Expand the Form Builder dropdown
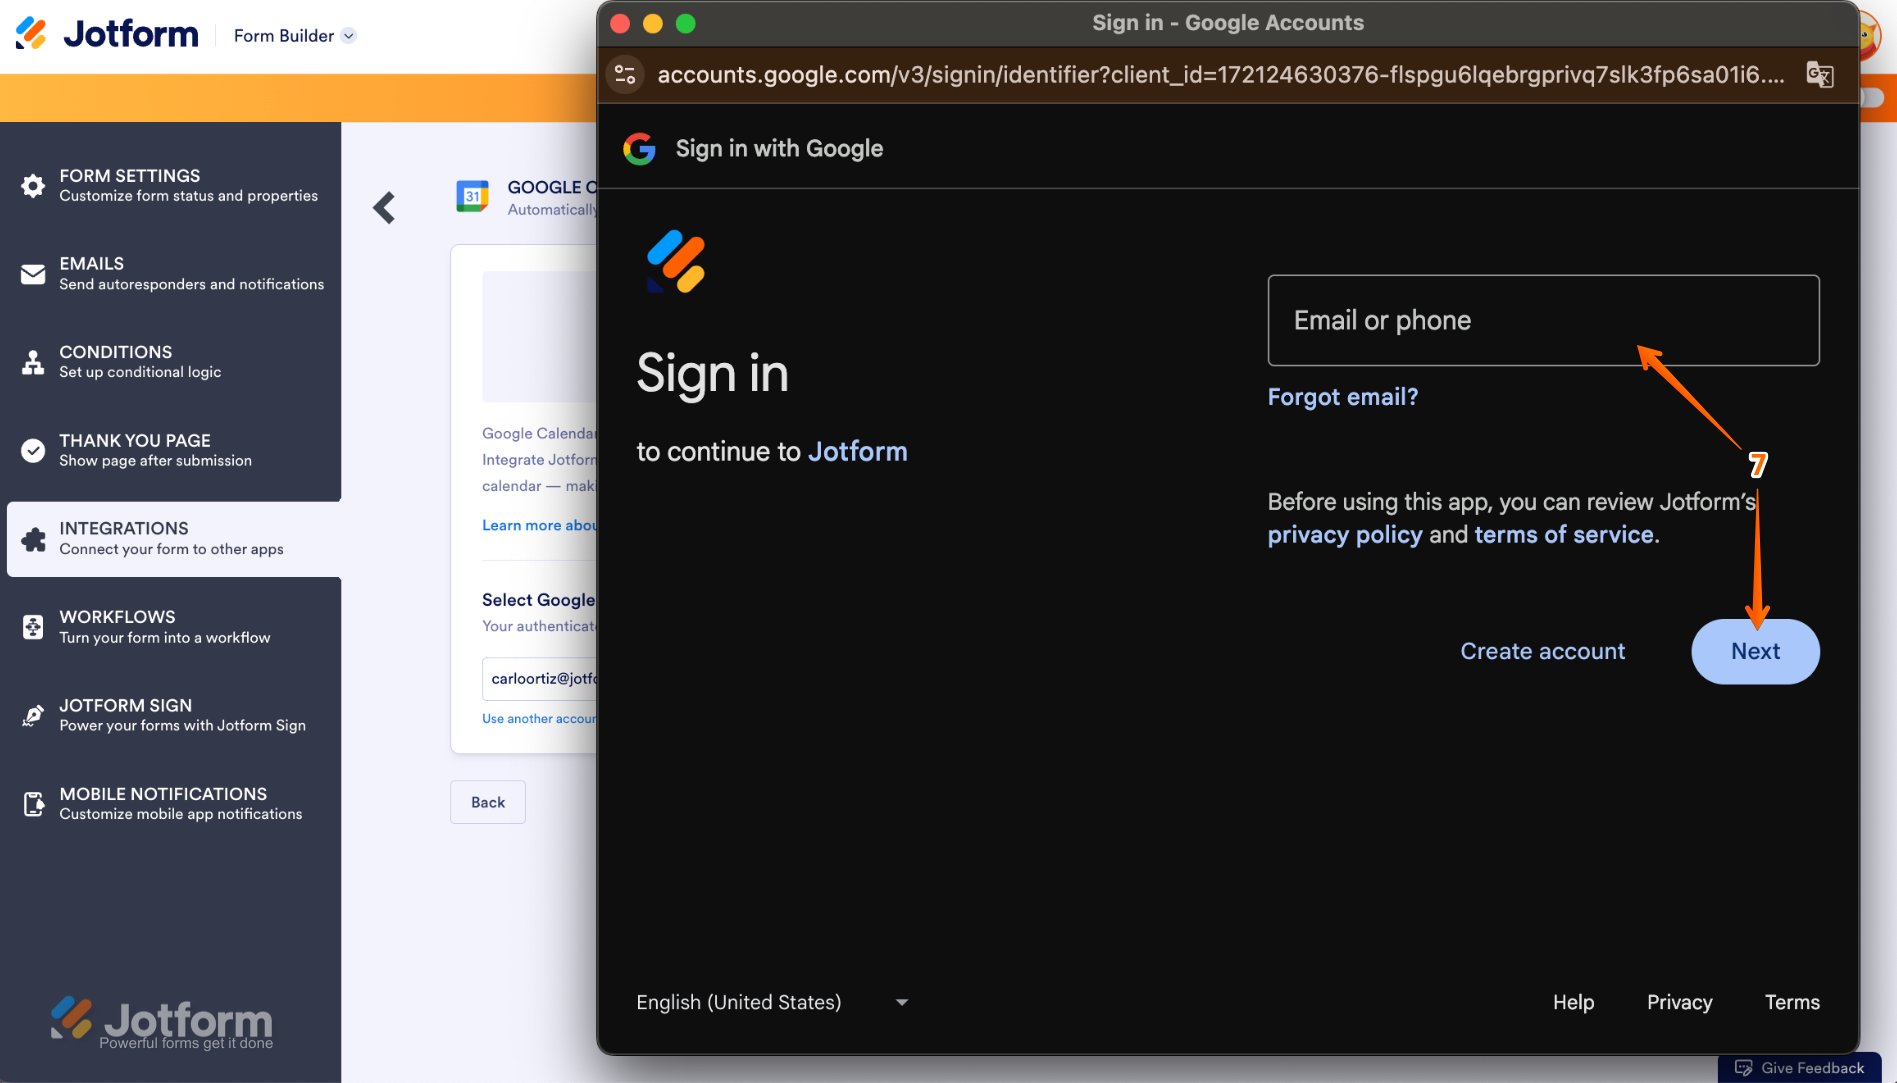Screen dimensions: 1897x1083 point(348,35)
